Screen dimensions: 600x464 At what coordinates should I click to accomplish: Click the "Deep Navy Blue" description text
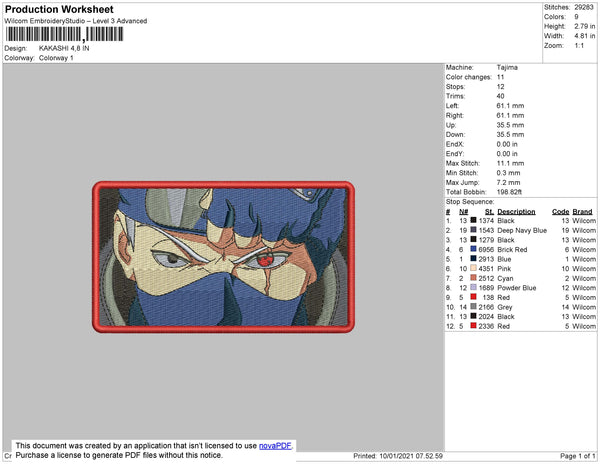(x=522, y=230)
